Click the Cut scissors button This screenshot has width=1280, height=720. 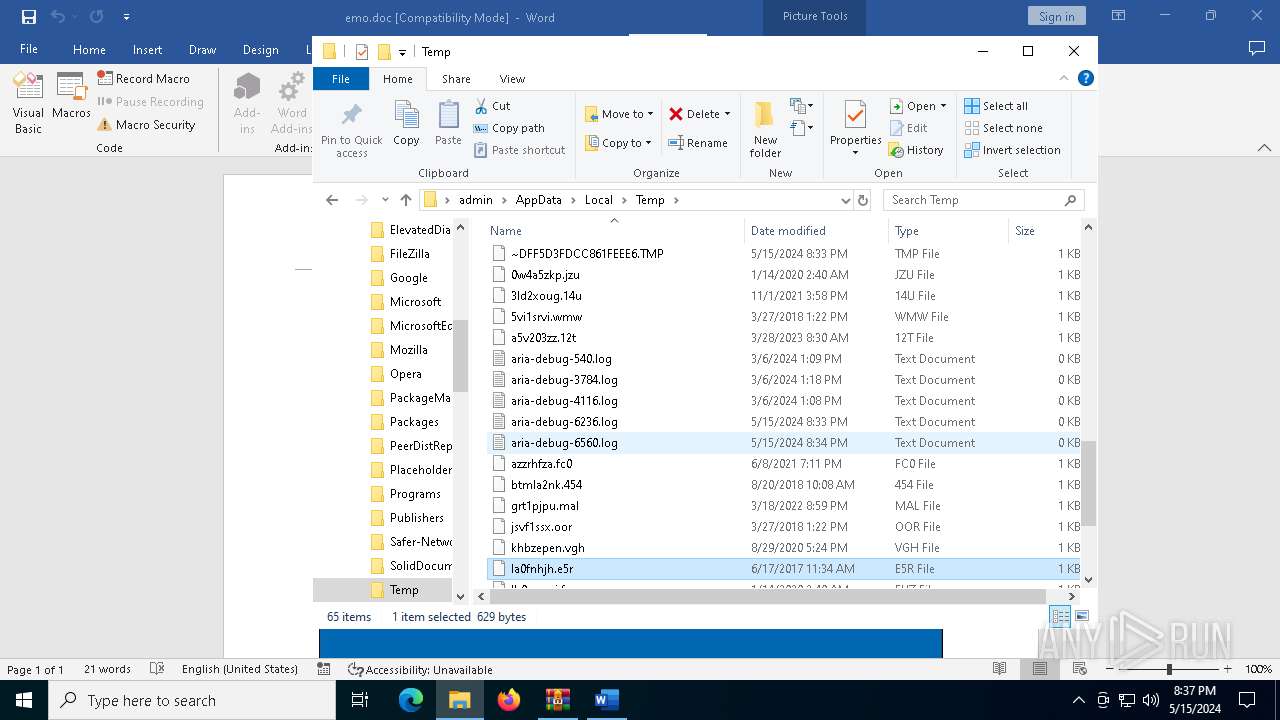[x=492, y=106]
